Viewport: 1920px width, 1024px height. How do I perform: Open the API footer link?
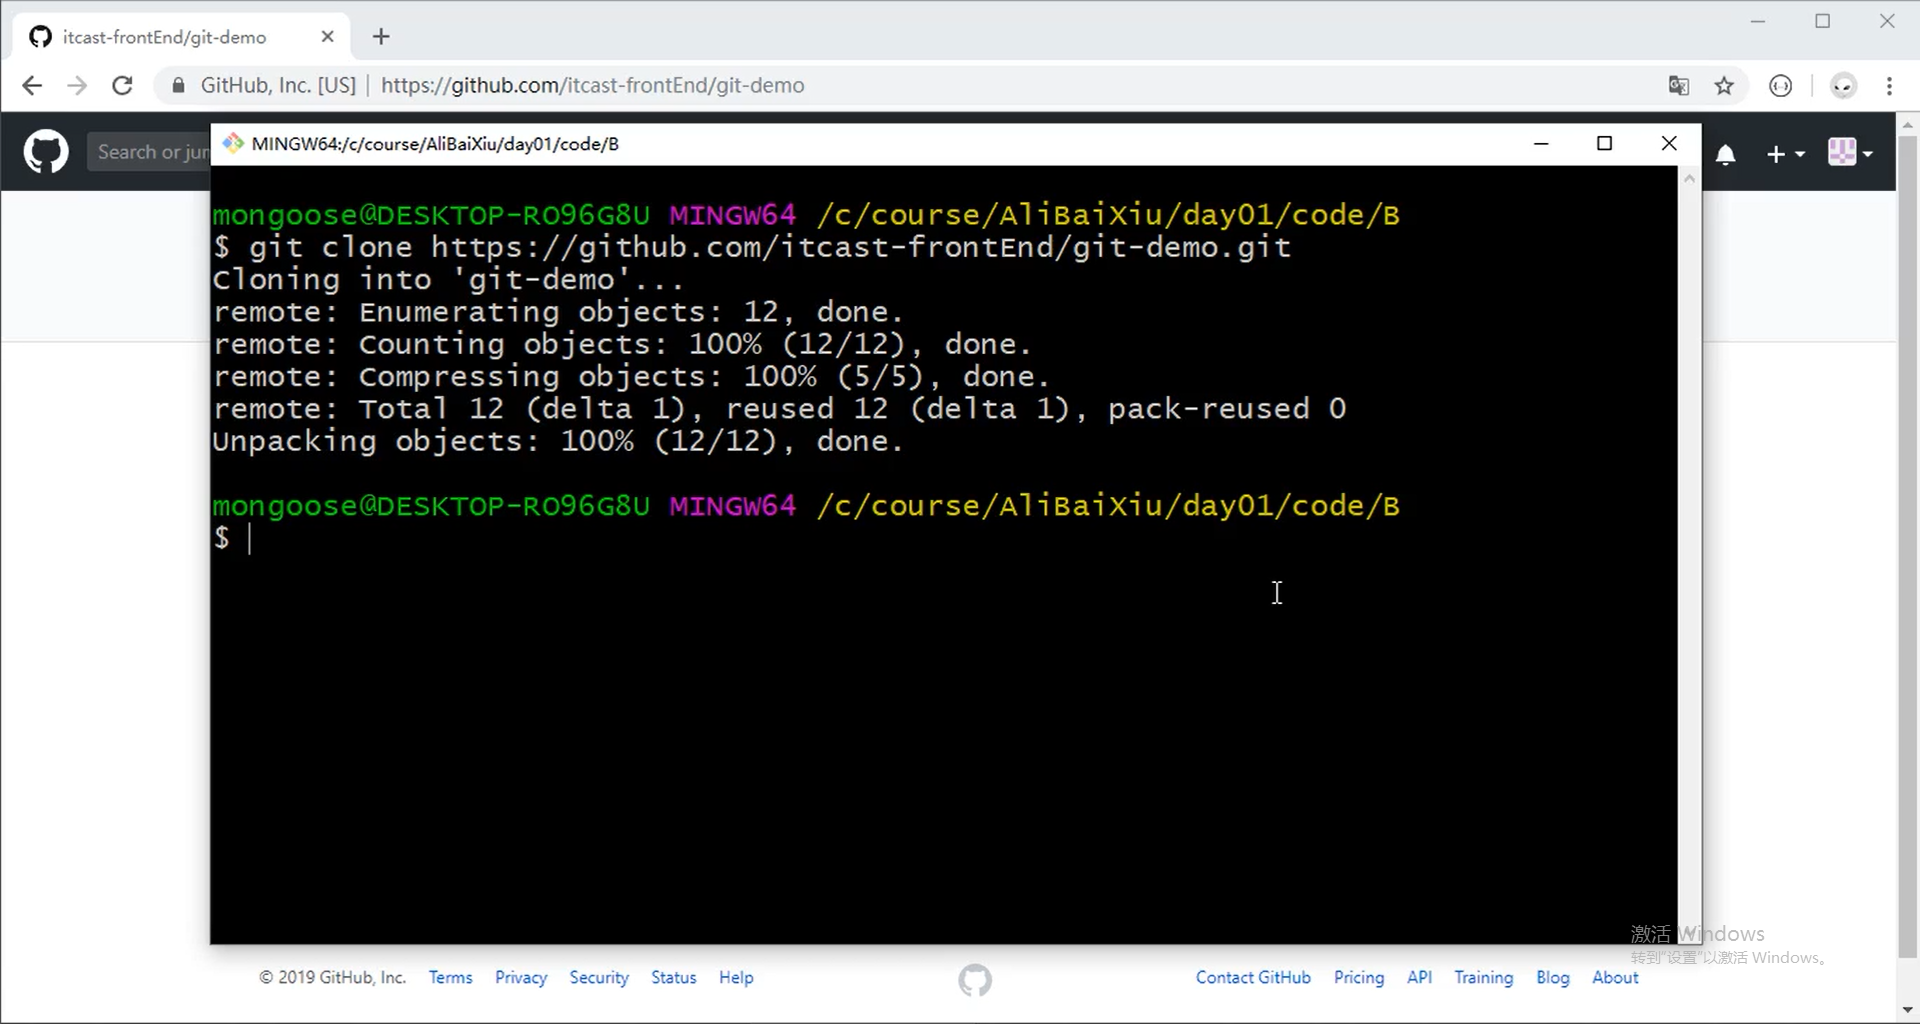(x=1419, y=977)
